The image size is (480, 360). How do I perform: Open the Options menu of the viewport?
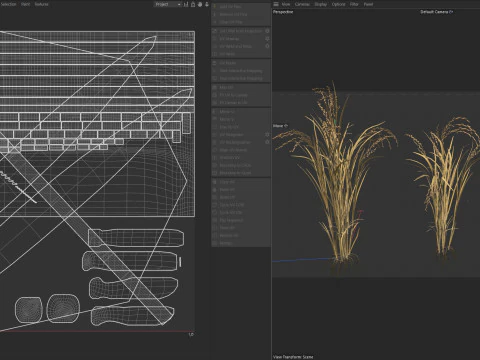(338, 4)
